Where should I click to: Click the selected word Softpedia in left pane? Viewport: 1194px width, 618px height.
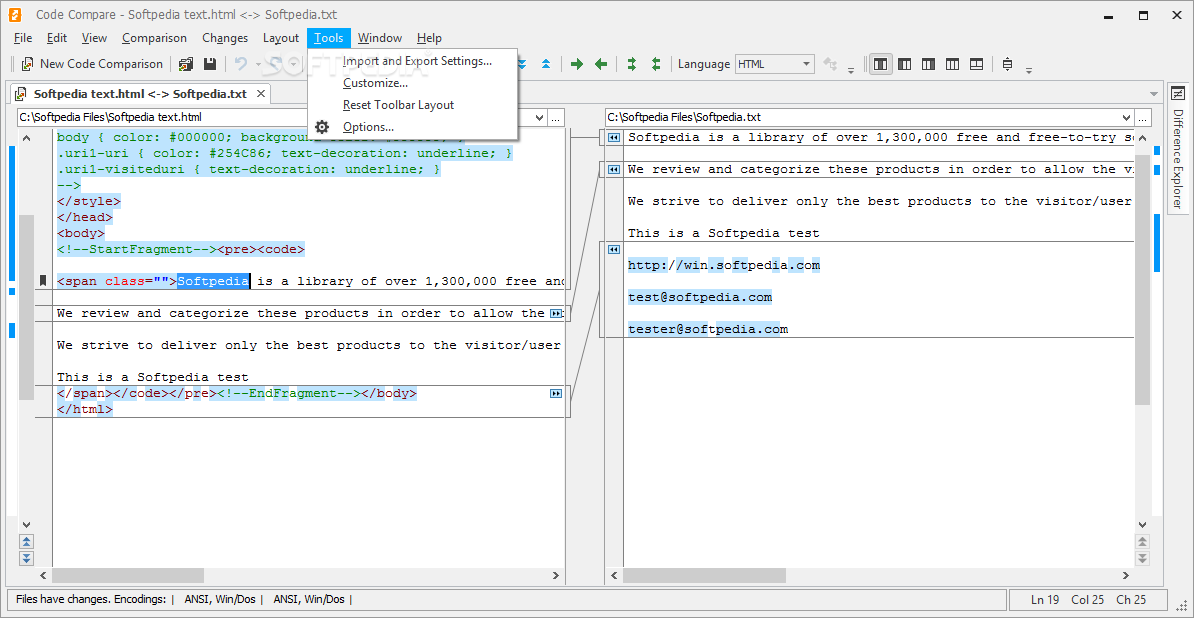[x=213, y=282]
